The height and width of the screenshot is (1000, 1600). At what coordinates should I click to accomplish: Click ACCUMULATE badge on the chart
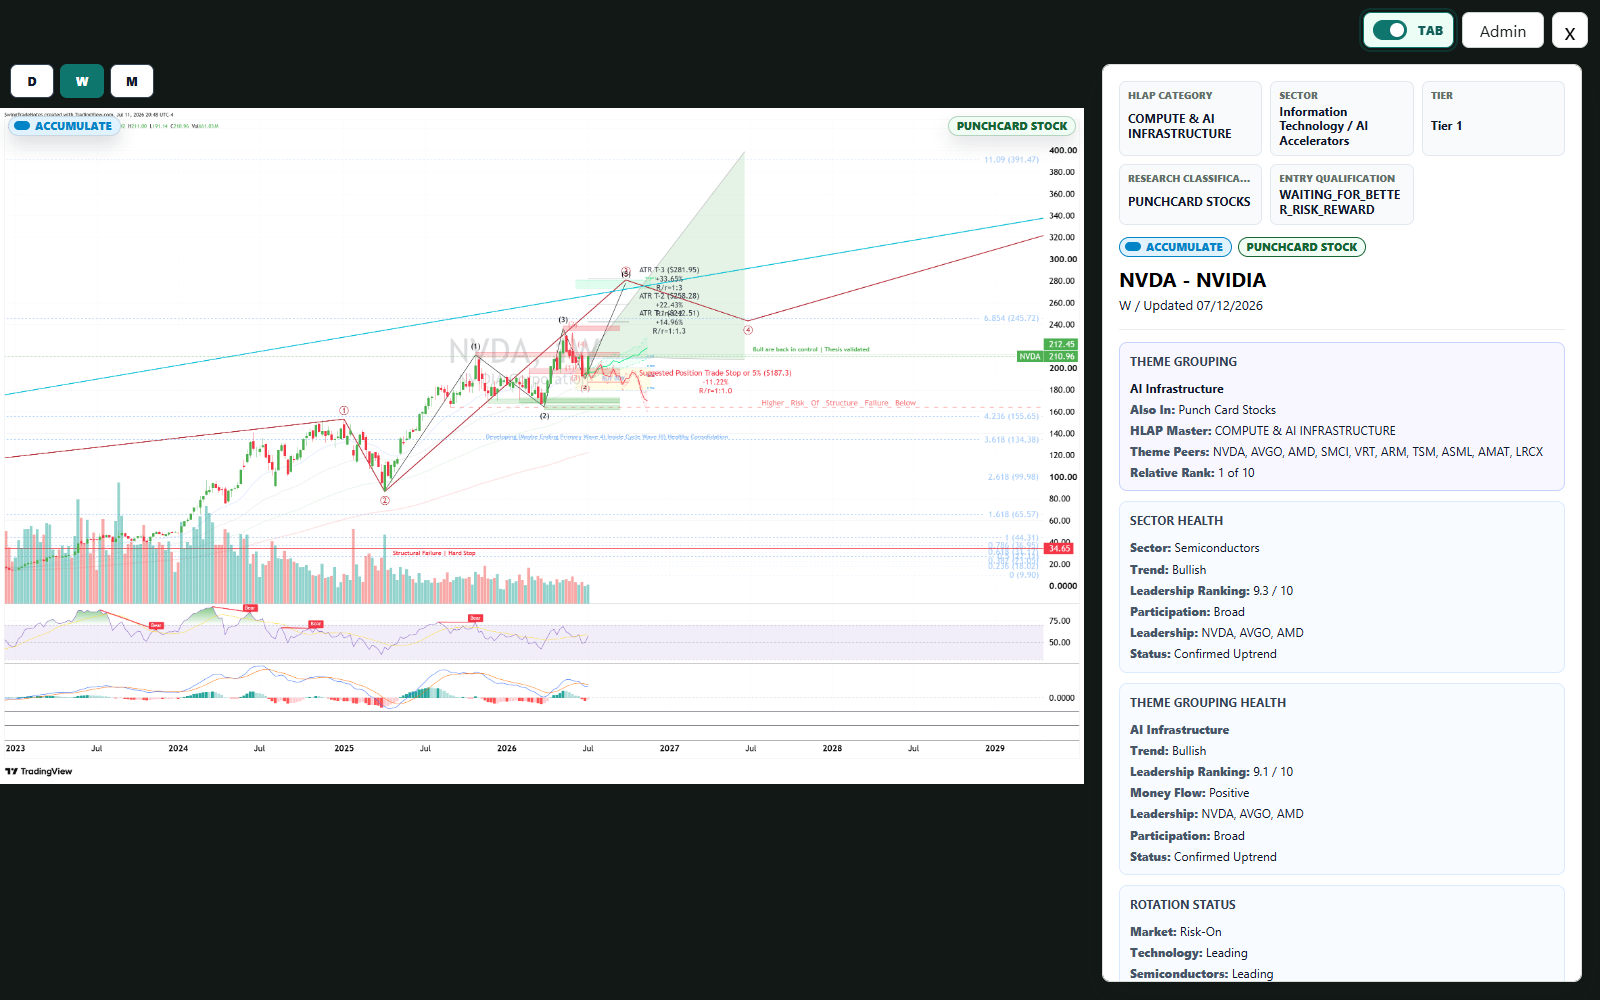point(64,126)
